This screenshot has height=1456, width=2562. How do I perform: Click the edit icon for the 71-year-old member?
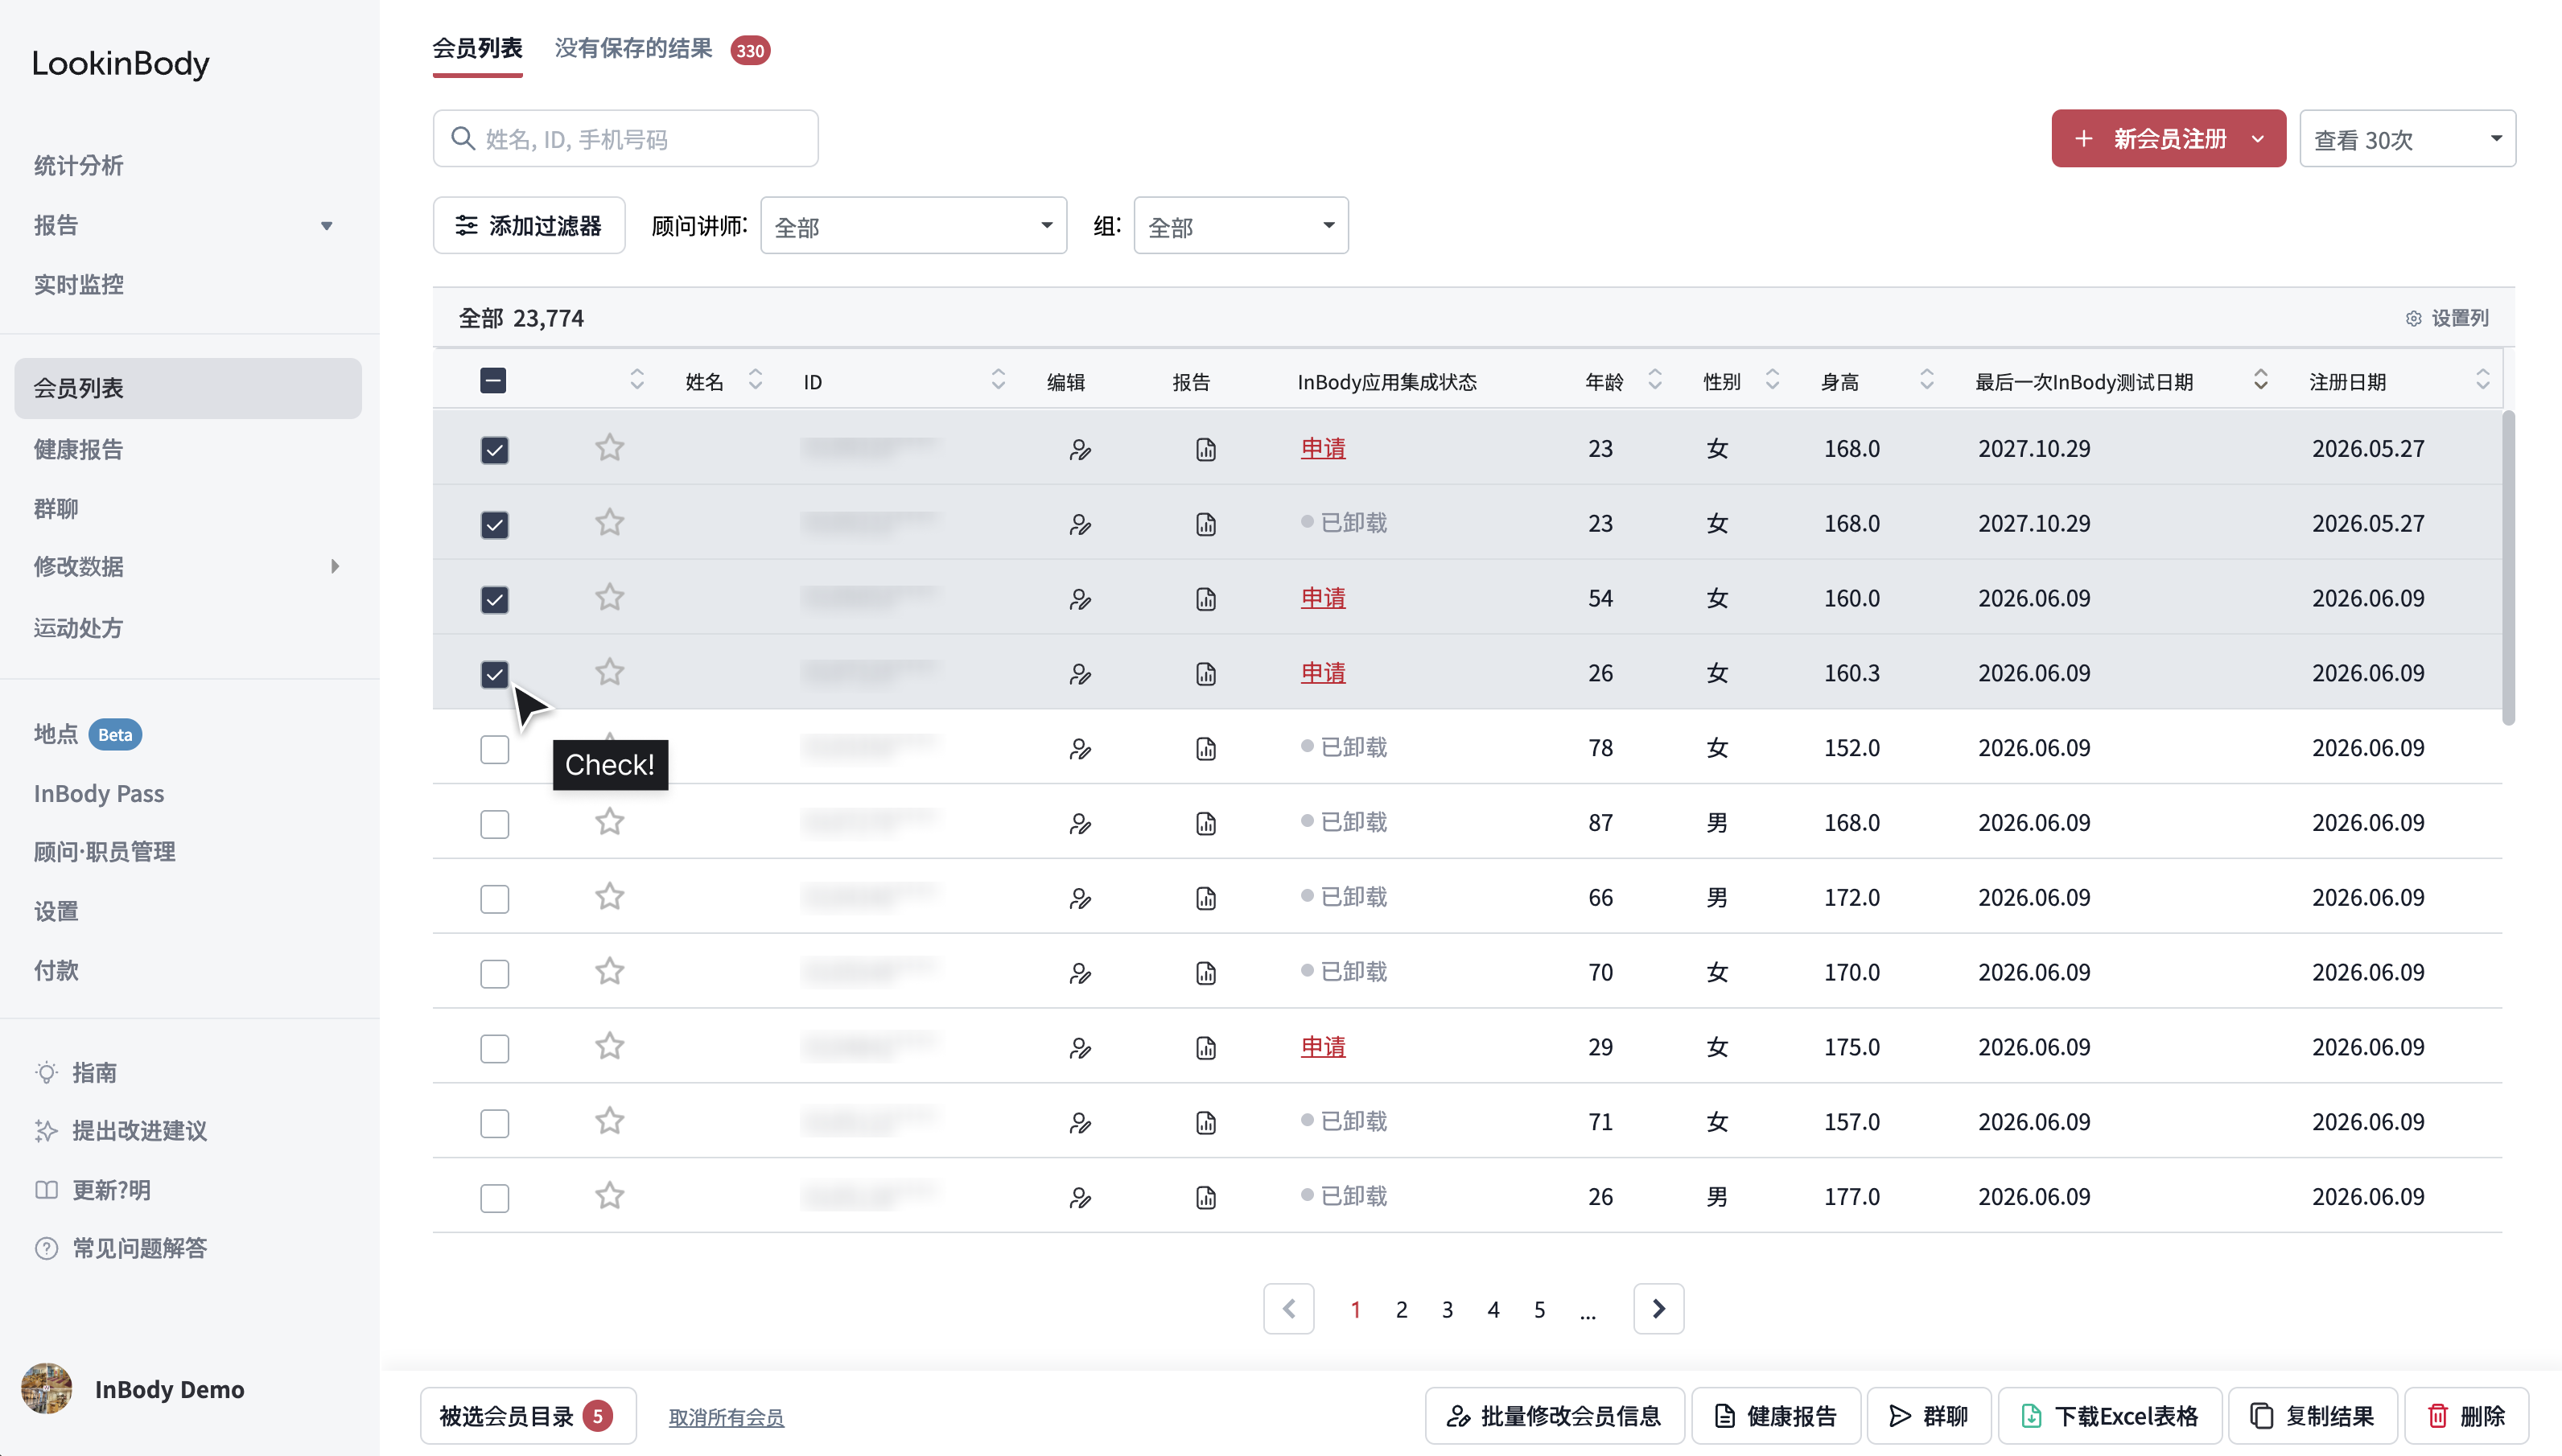tap(1079, 1123)
